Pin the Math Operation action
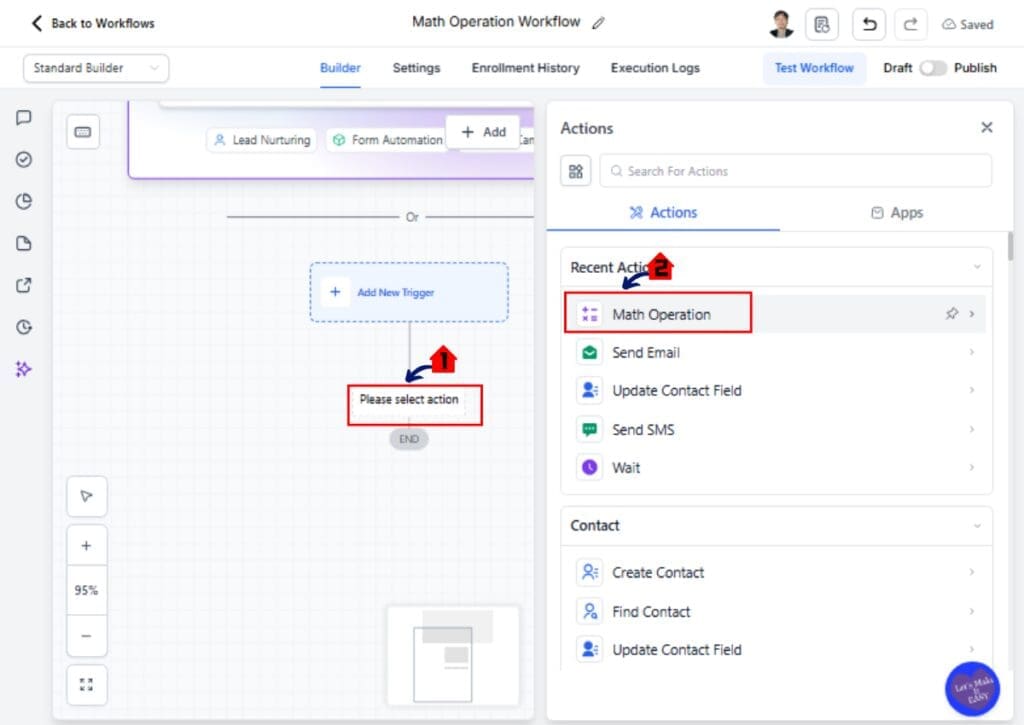Image resolution: width=1024 pixels, height=725 pixels. (952, 313)
